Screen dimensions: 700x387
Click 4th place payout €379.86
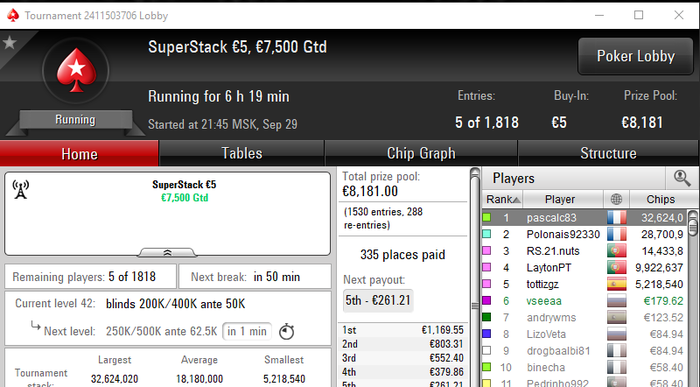coord(403,372)
